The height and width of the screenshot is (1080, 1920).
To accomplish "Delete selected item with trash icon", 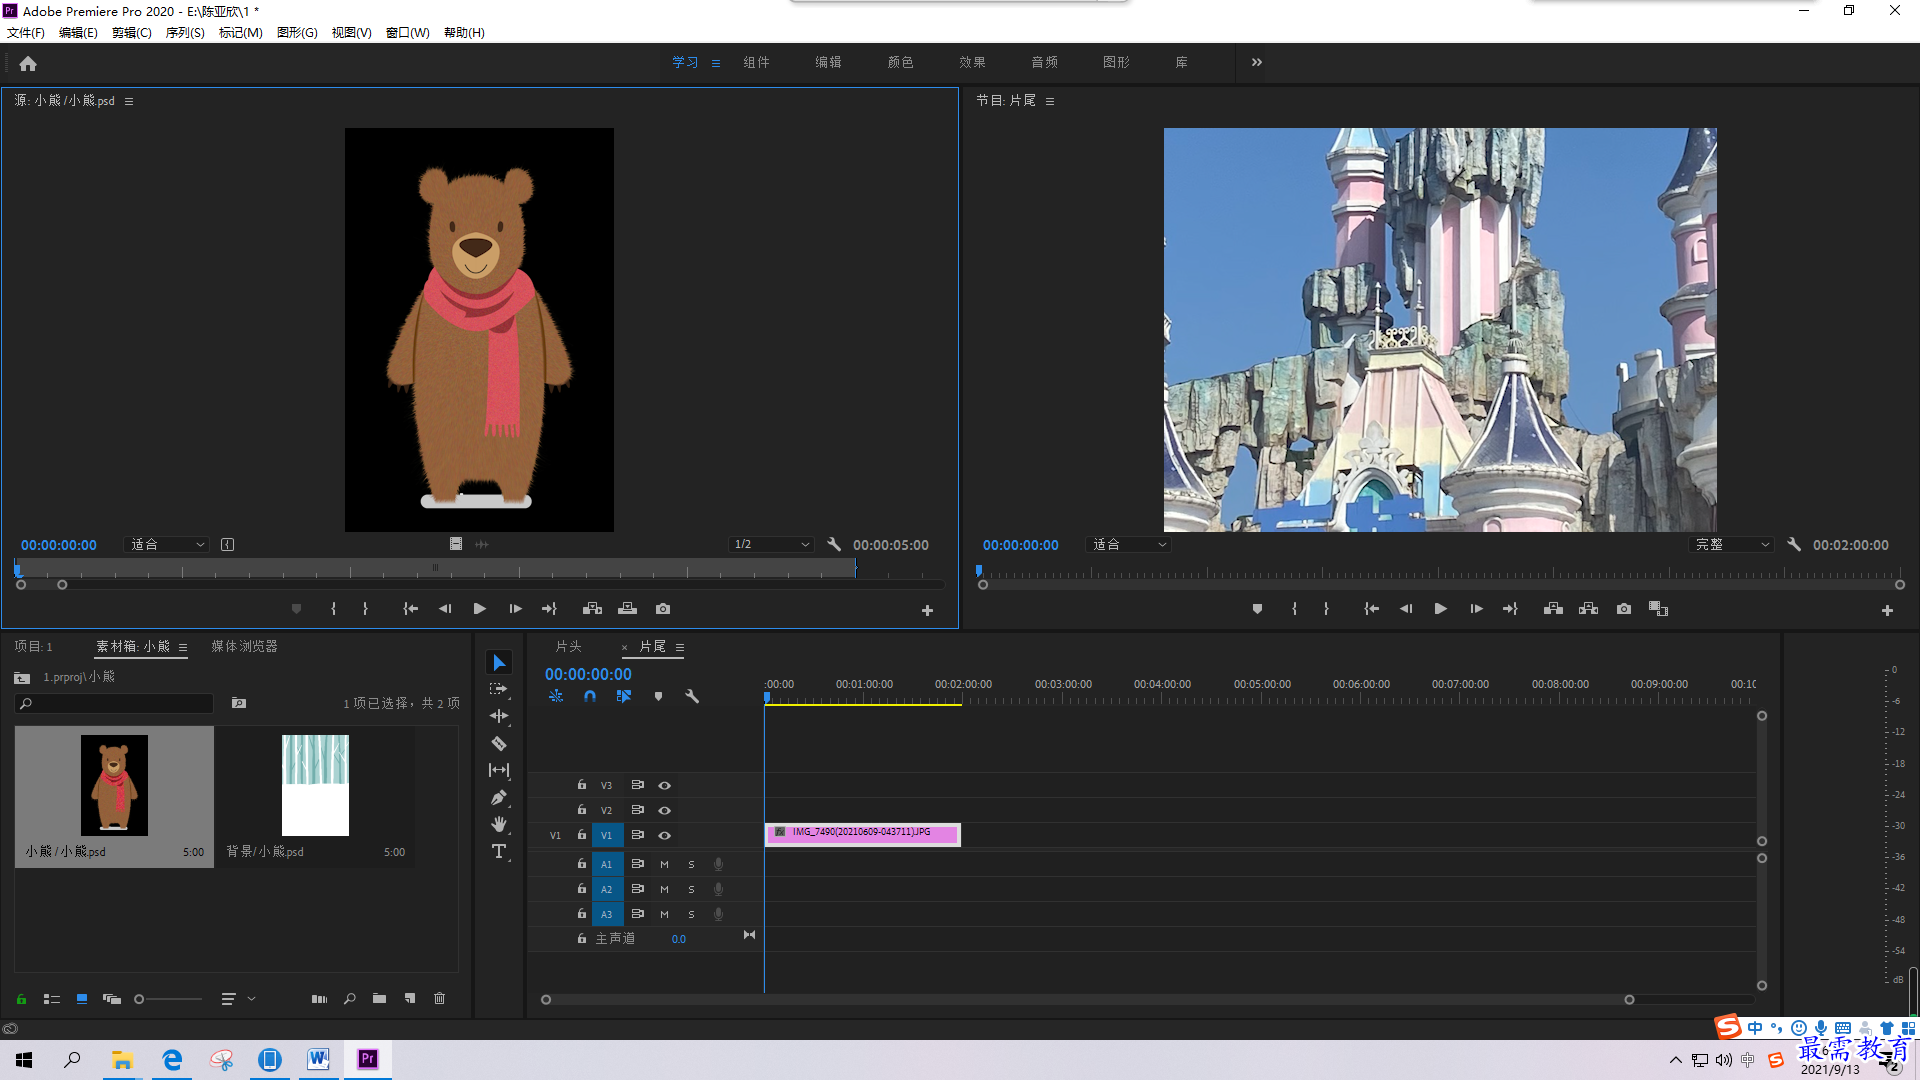I will point(439,998).
